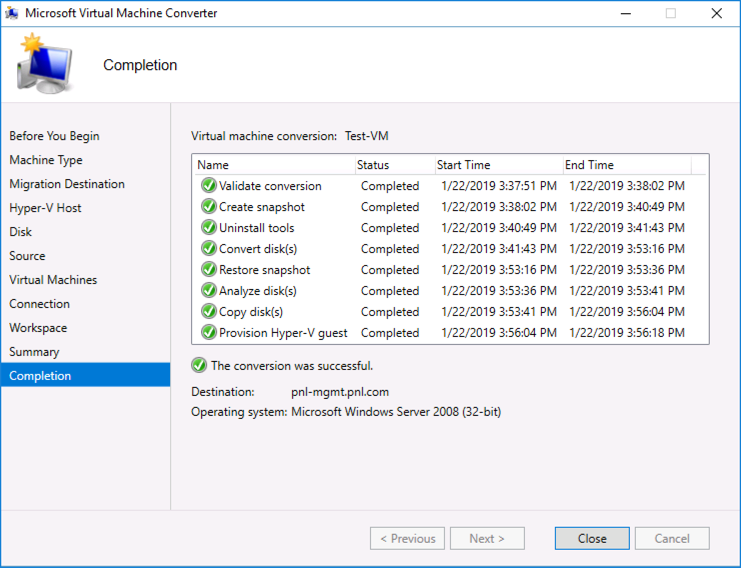Open the Workspace step
The height and width of the screenshot is (568, 741).
click(x=38, y=328)
